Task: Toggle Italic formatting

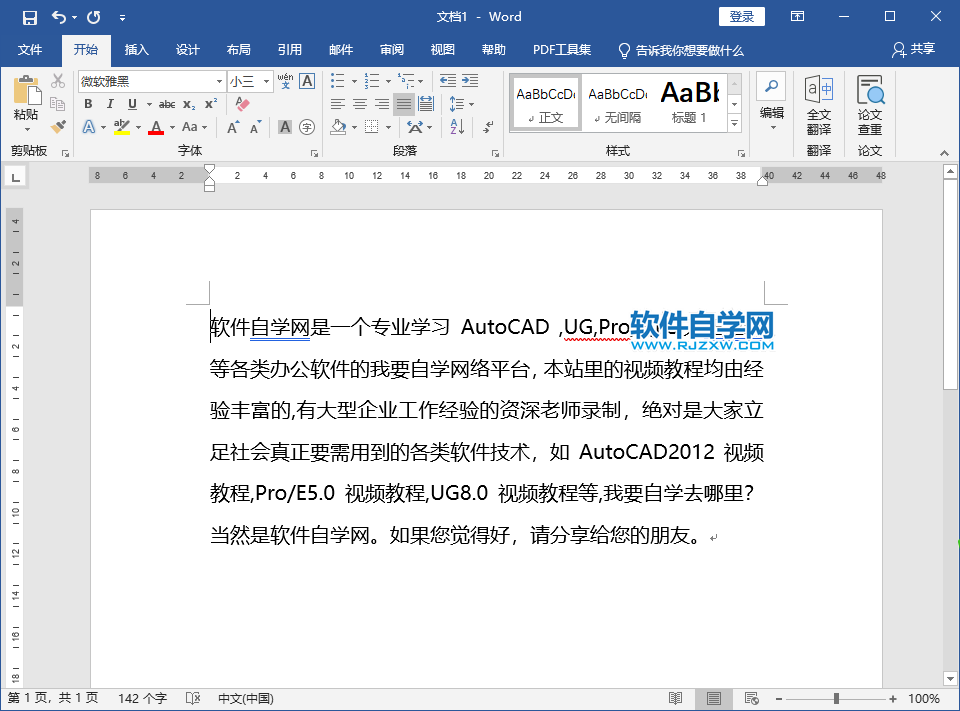Action: (x=110, y=104)
